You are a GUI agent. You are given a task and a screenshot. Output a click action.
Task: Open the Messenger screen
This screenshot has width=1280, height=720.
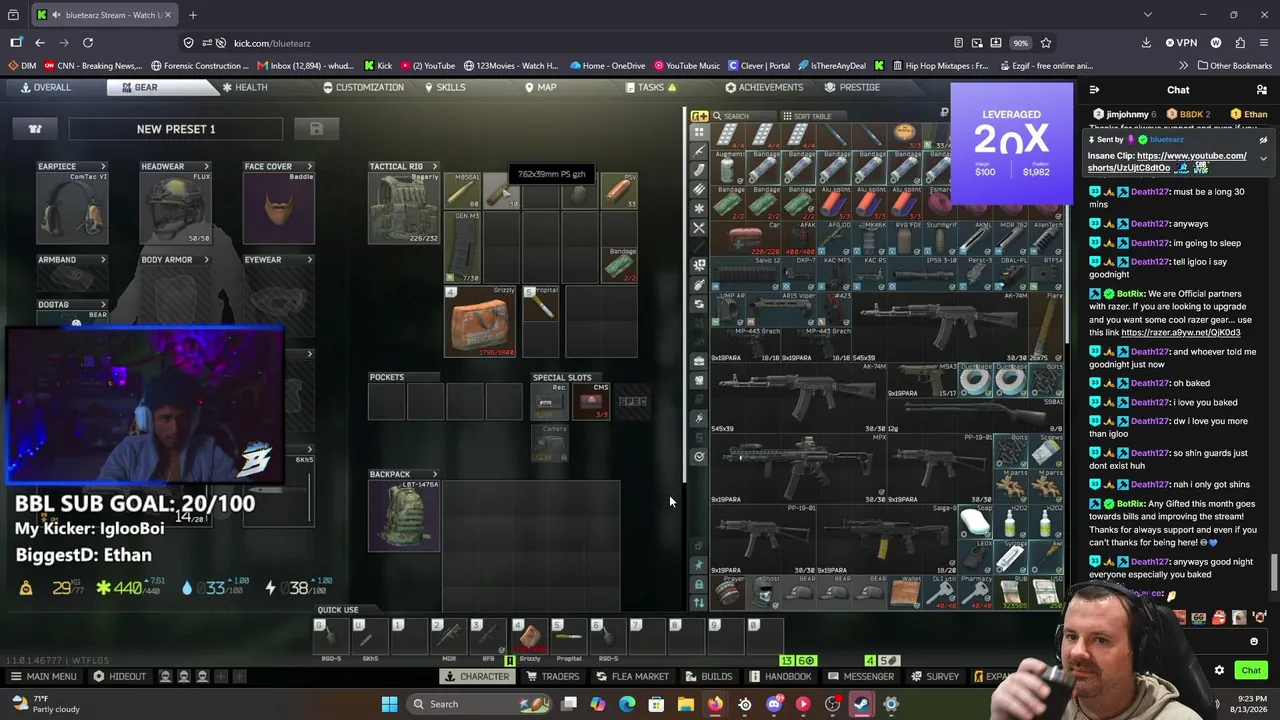861,676
